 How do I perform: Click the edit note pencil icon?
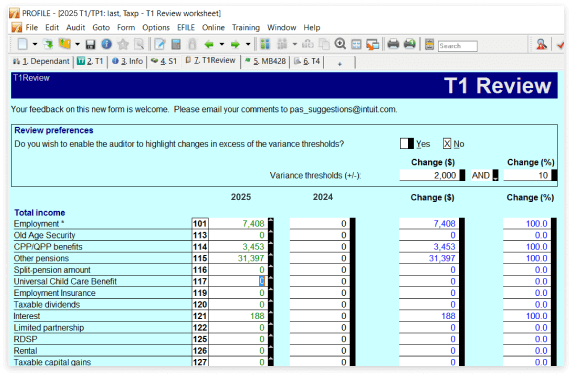pyautogui.click(x=159, y=44)
